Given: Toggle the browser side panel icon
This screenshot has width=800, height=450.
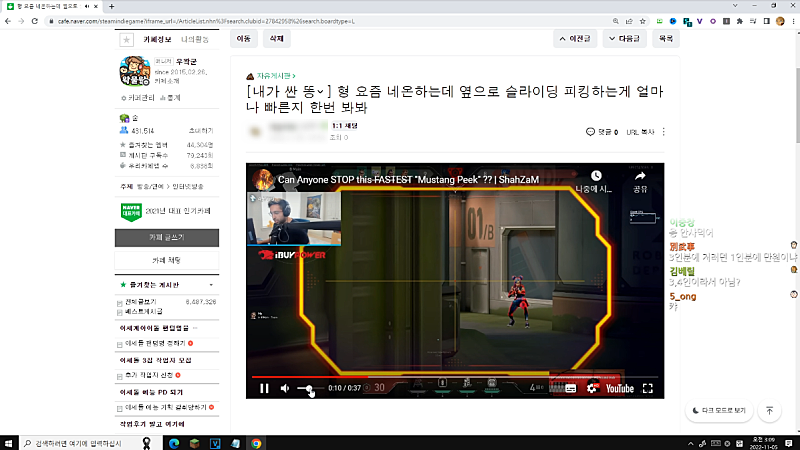Looking at the screenshot, I should click(x=766, y=21).
